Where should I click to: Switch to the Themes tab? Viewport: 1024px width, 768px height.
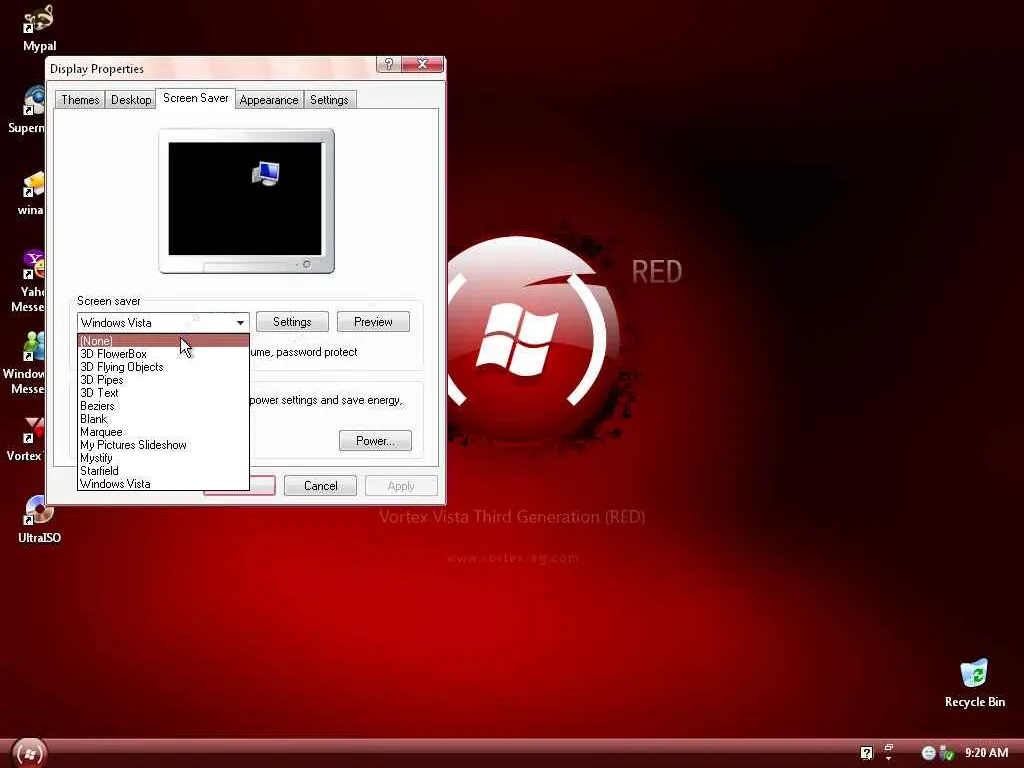[80, 99]
